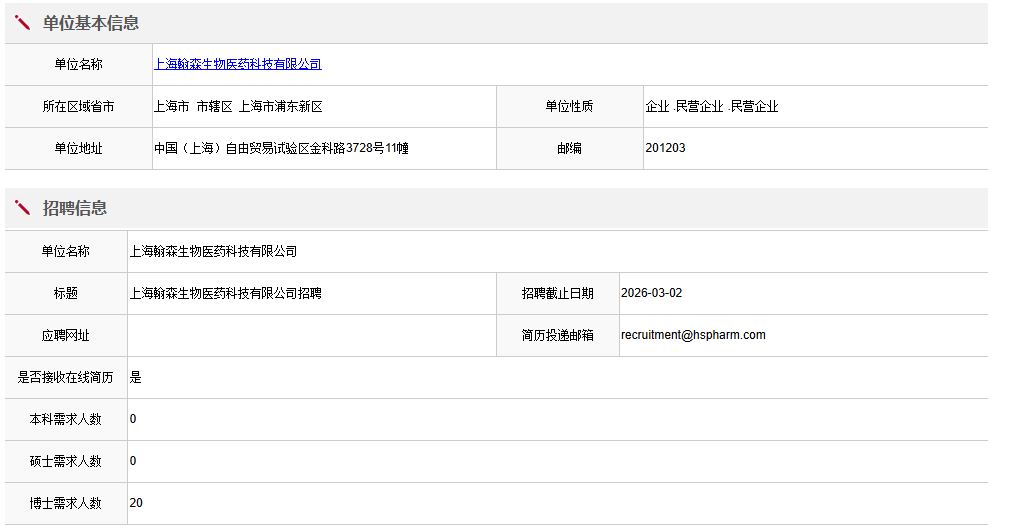Click the 是否接收在线简历 value 是
1020x532 pixels.
pos(136,377)
